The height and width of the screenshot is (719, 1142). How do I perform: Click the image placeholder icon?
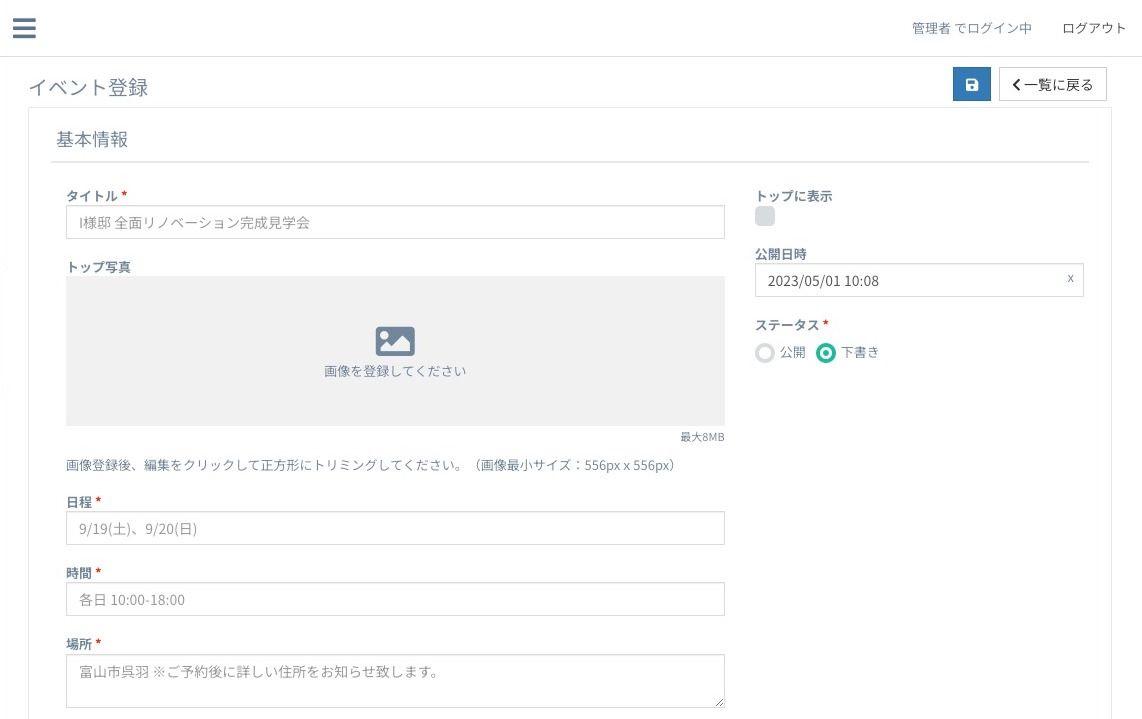point(395,341)
